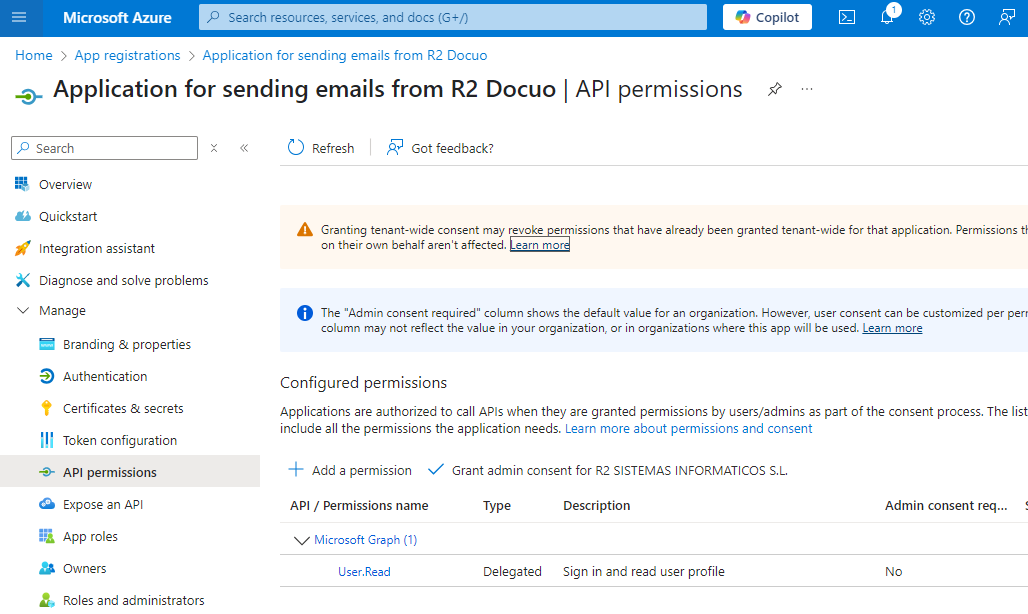Viewport: 1028px width, 614px height.
Task: Pin the API permissions page
Action: 775,89
